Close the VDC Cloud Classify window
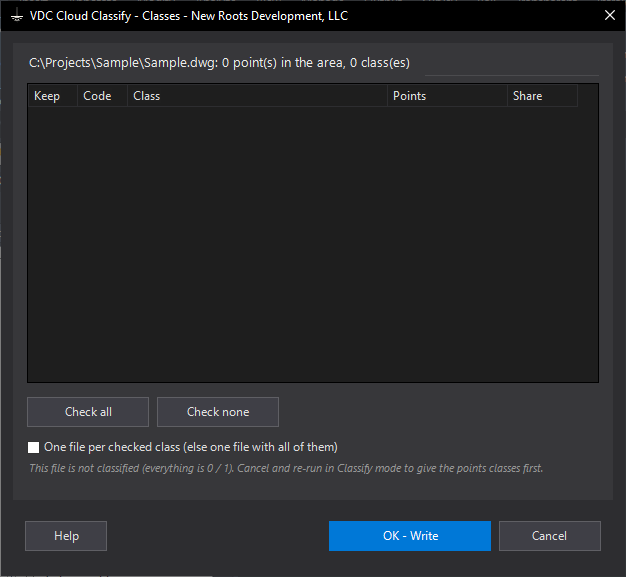The width and height of the screenshot is (626, 577). [610, 16]
